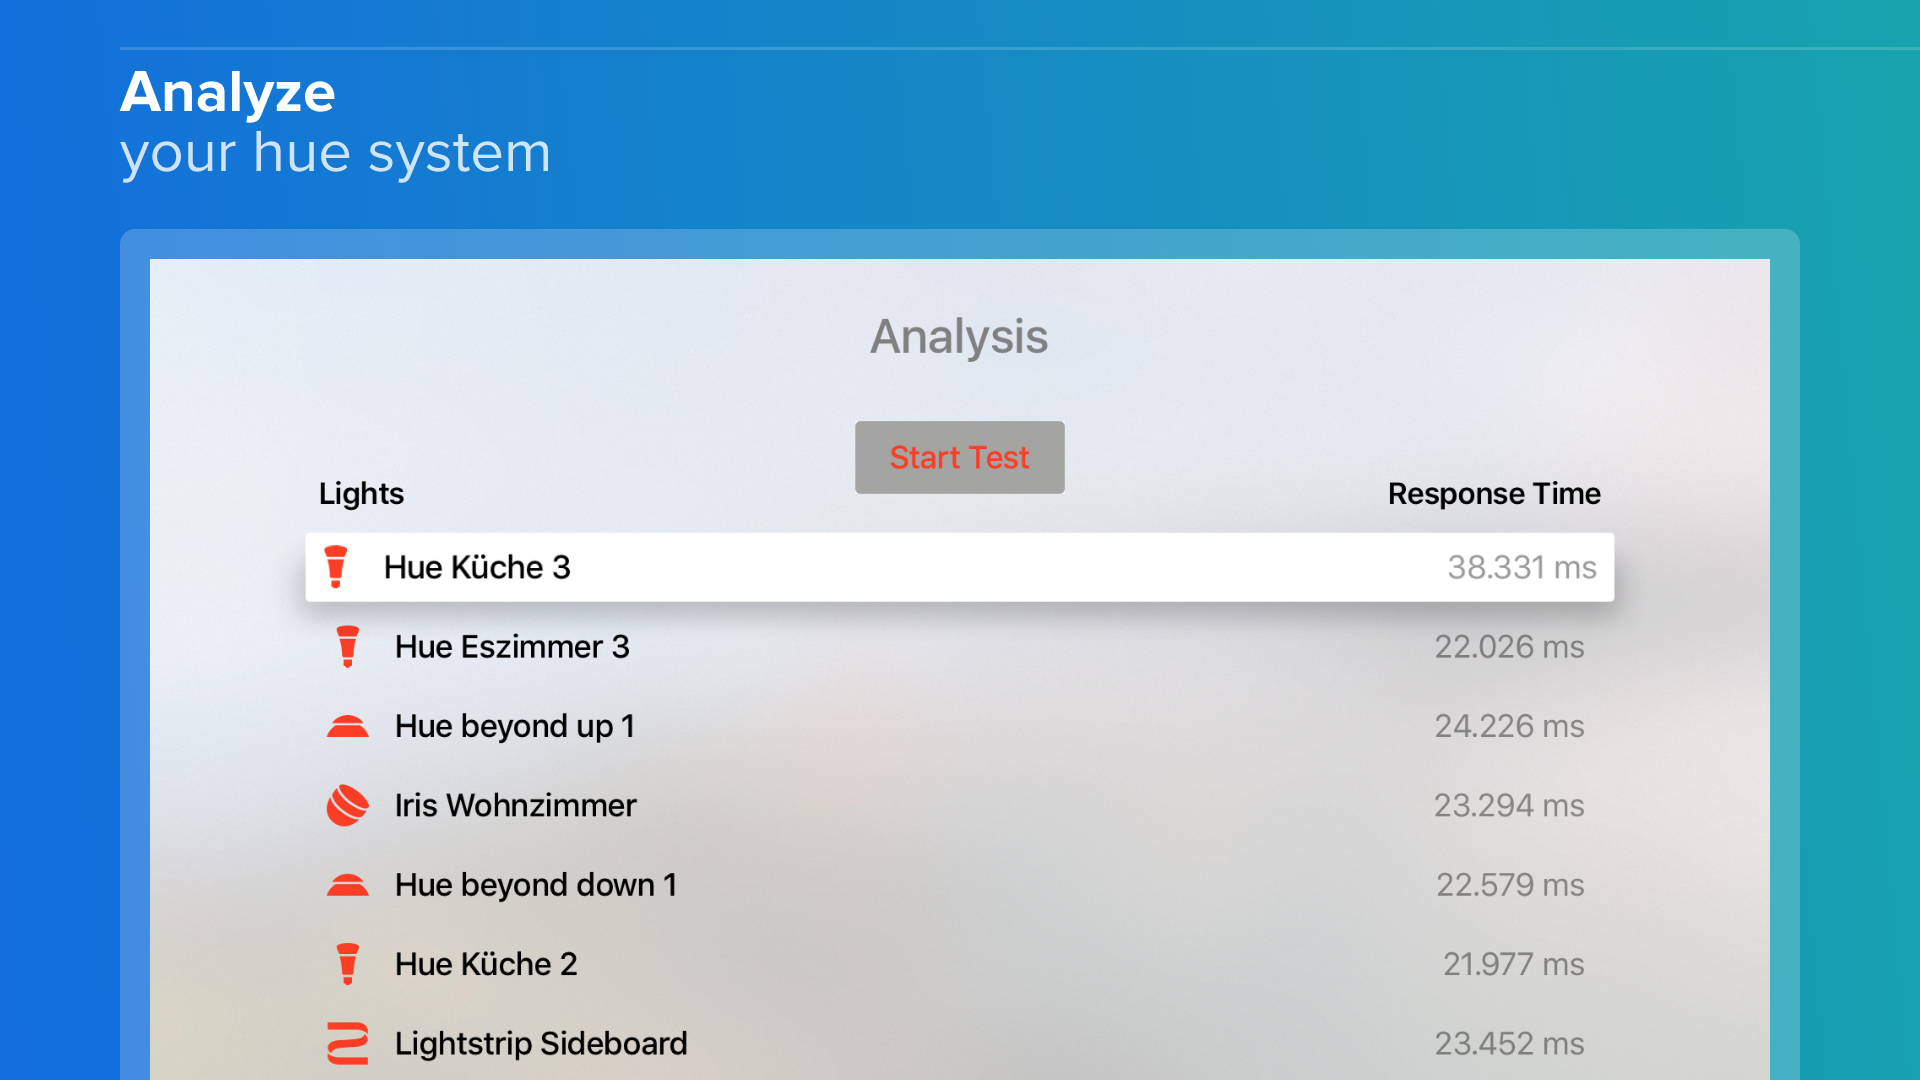
Task: Click the Hue beyond up 1 lamp icon
Action: click(x=348, y=726)
